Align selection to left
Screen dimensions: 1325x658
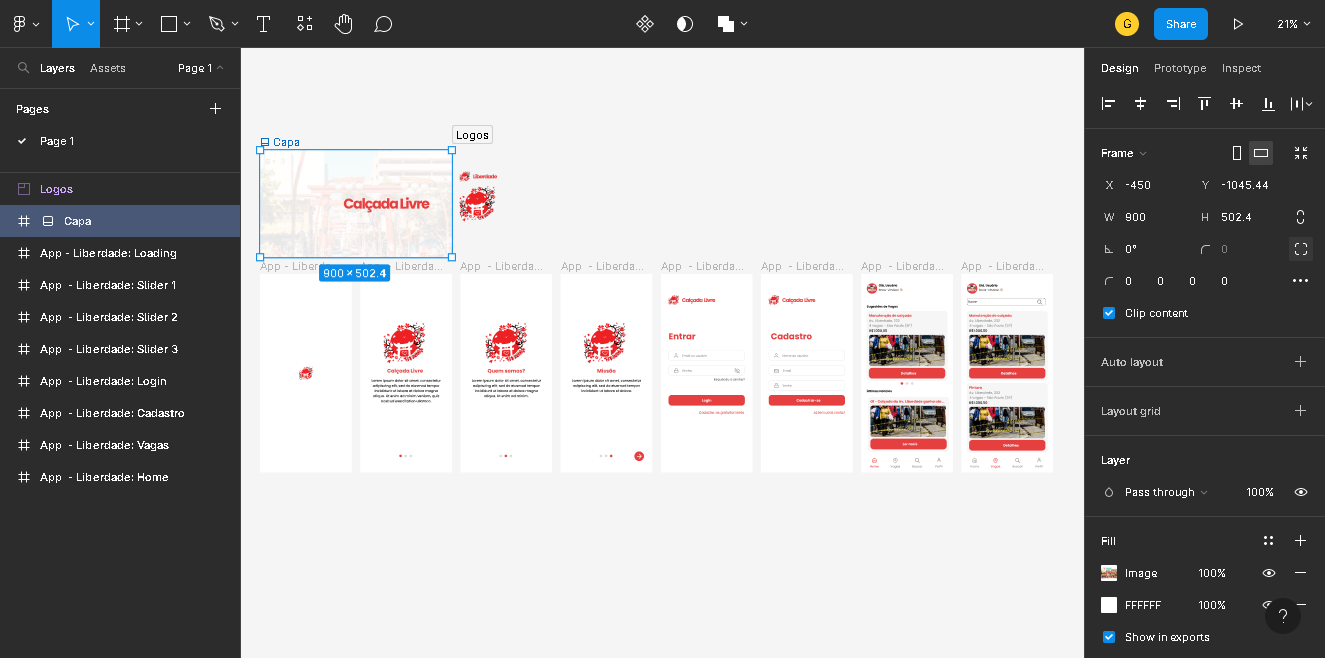point(1108,103)
